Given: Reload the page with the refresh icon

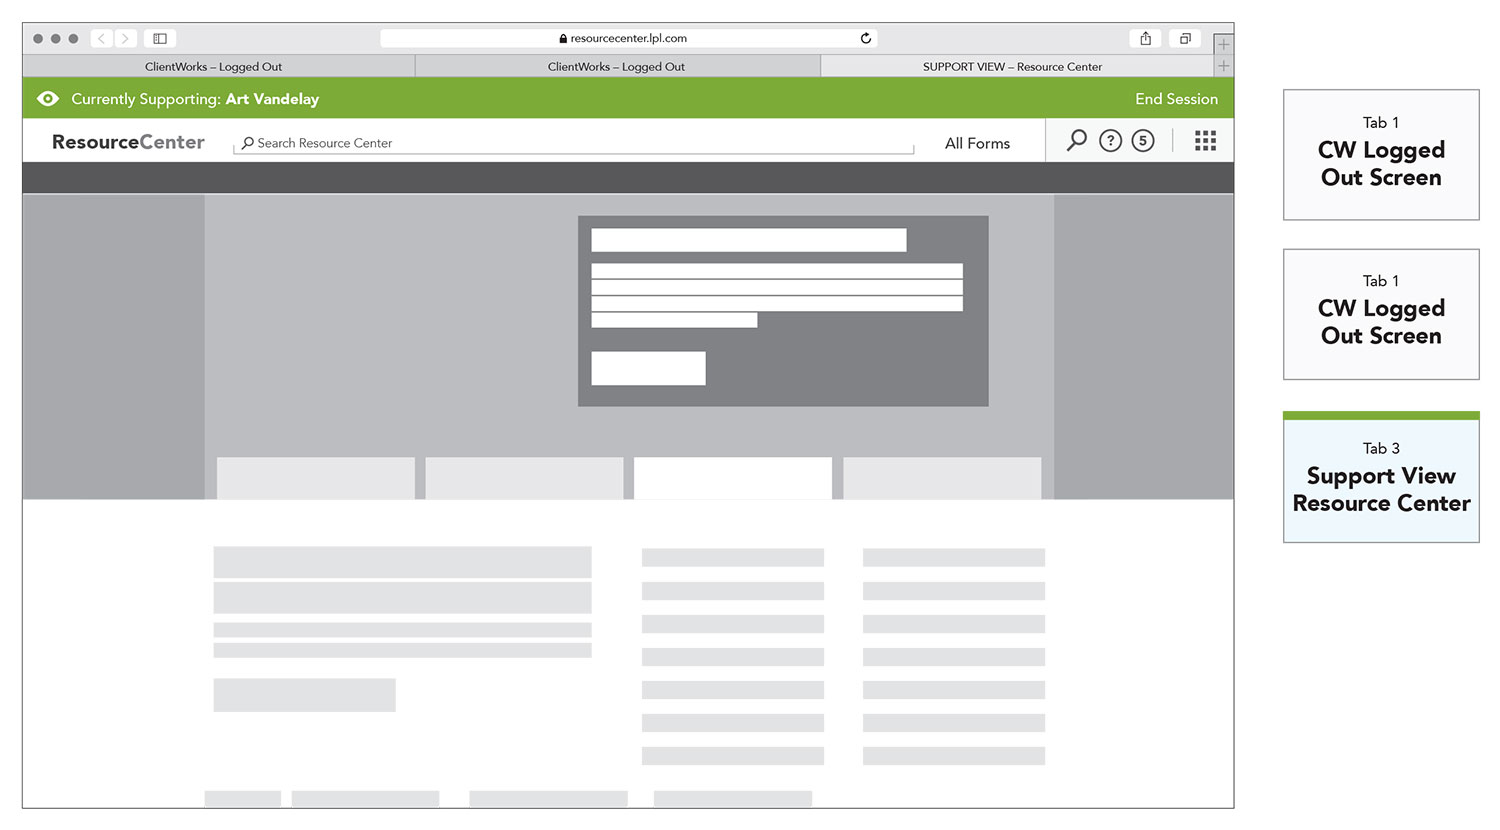Looking at the screenshot, I should [x=866, y=38].
